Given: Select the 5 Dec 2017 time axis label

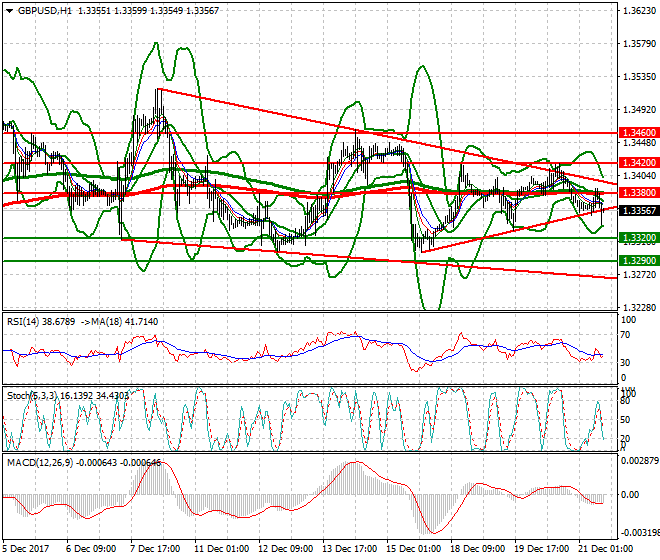Looking at the screenshot, I should (x=26, y=549).
